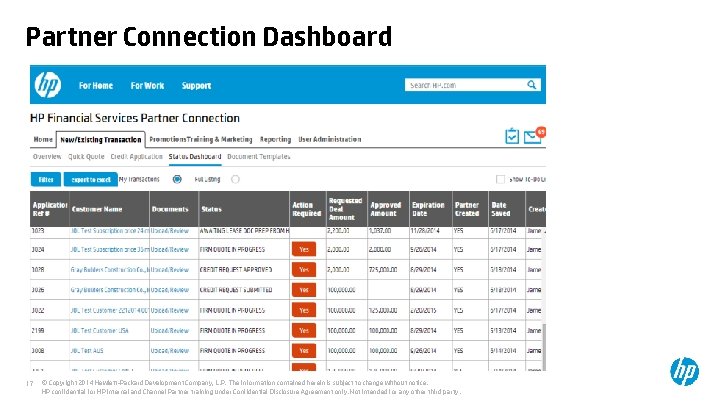Open Gray Builders link in row 3026
Screen dimensions: 720x405
(x=110, y=290)
